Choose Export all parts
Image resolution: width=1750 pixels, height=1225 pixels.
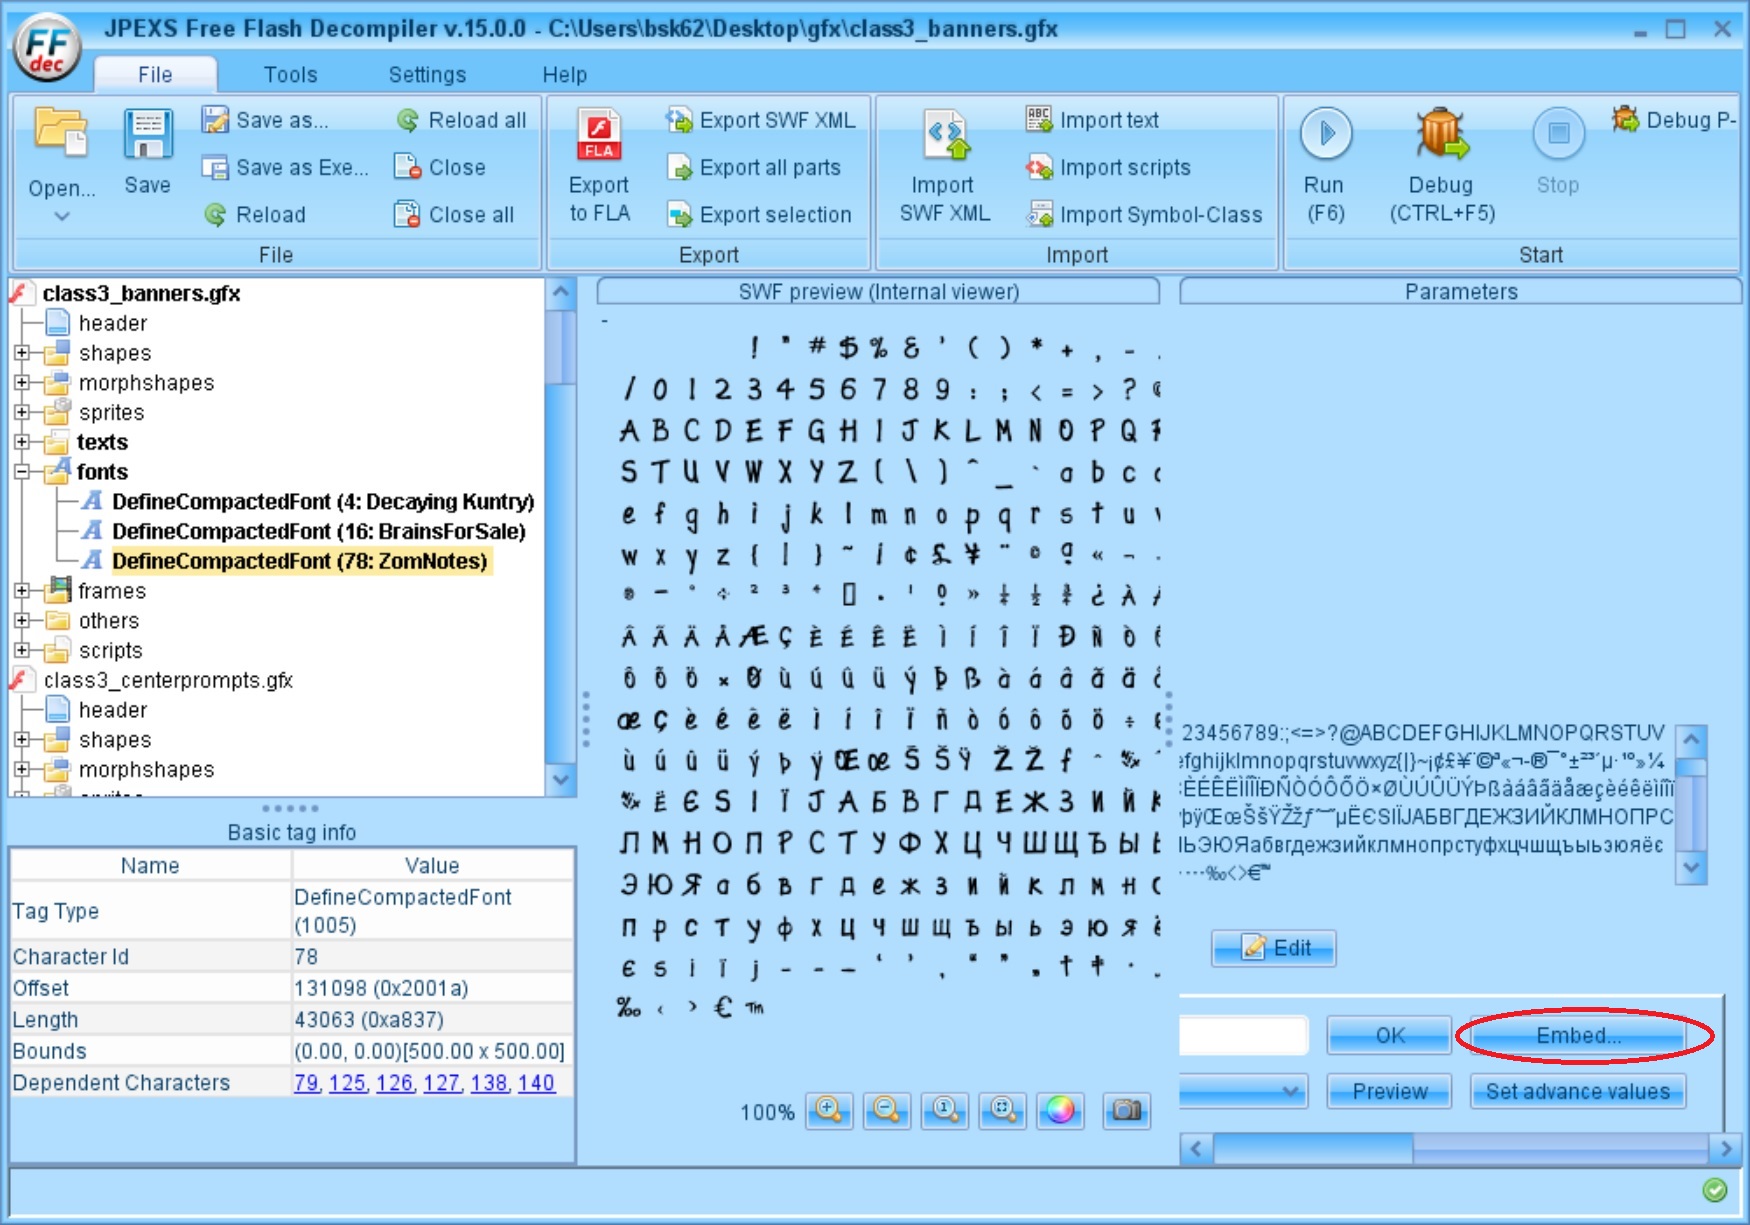754,167
